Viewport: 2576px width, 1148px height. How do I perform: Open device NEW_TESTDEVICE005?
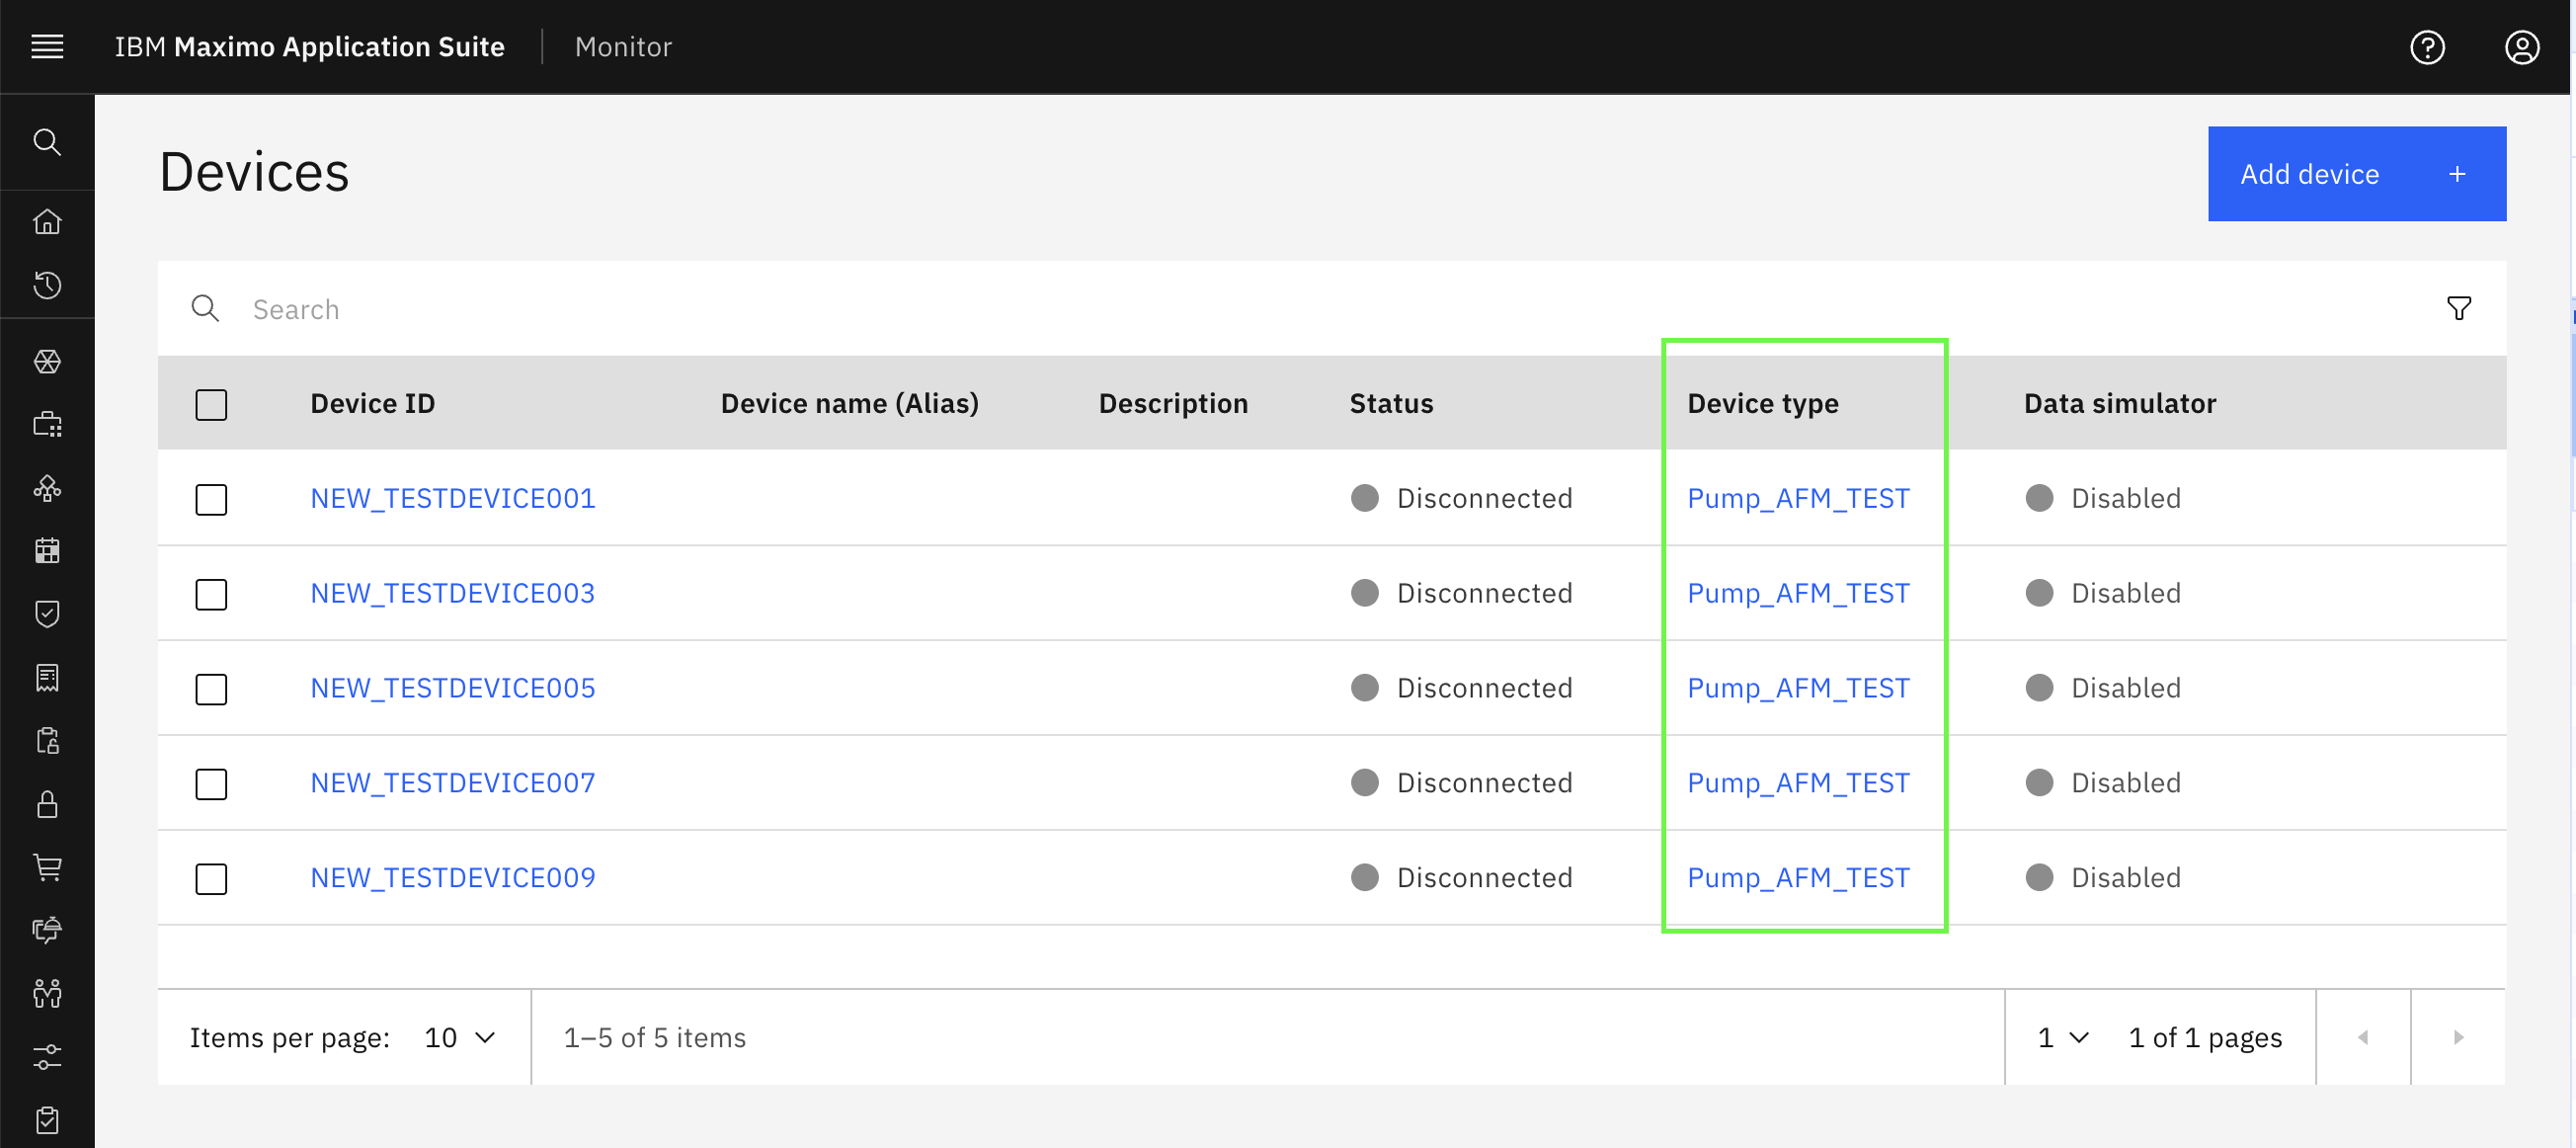tap(453, 688)
